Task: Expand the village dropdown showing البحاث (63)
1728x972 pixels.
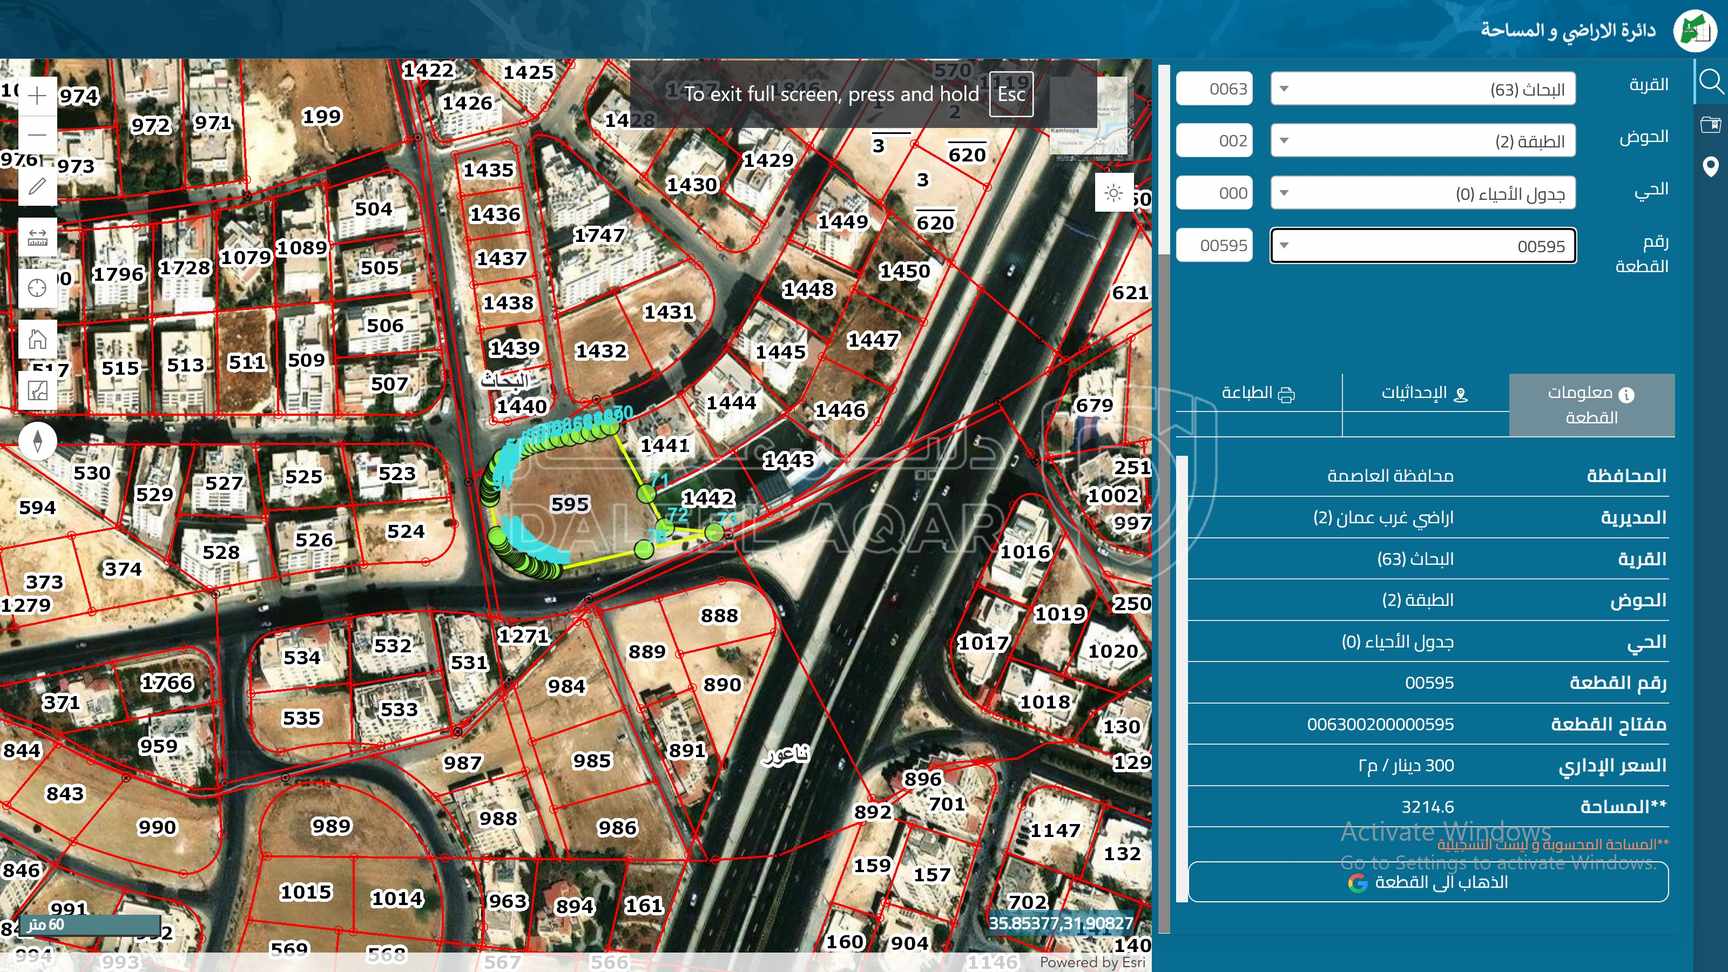Action: click(x=1422, y=89)
